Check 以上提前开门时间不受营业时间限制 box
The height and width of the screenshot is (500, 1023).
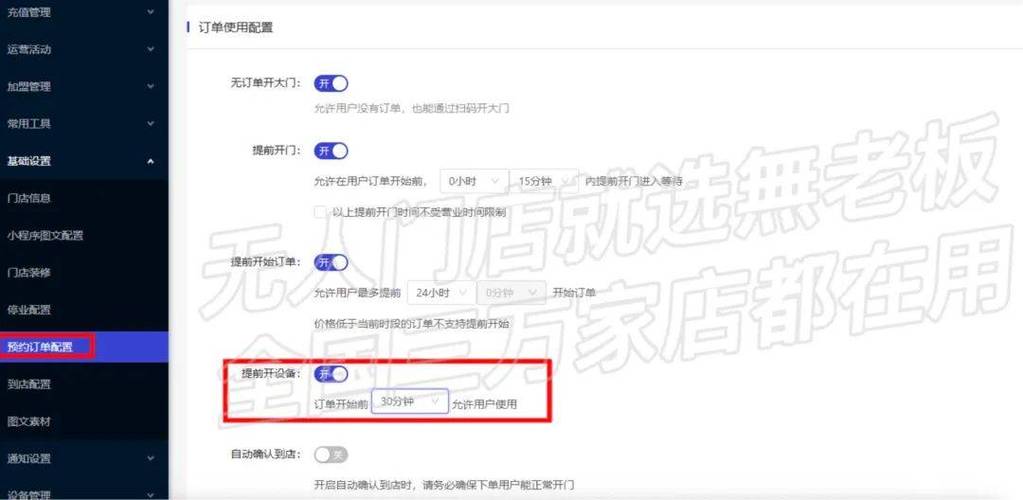tap(320, 212)
